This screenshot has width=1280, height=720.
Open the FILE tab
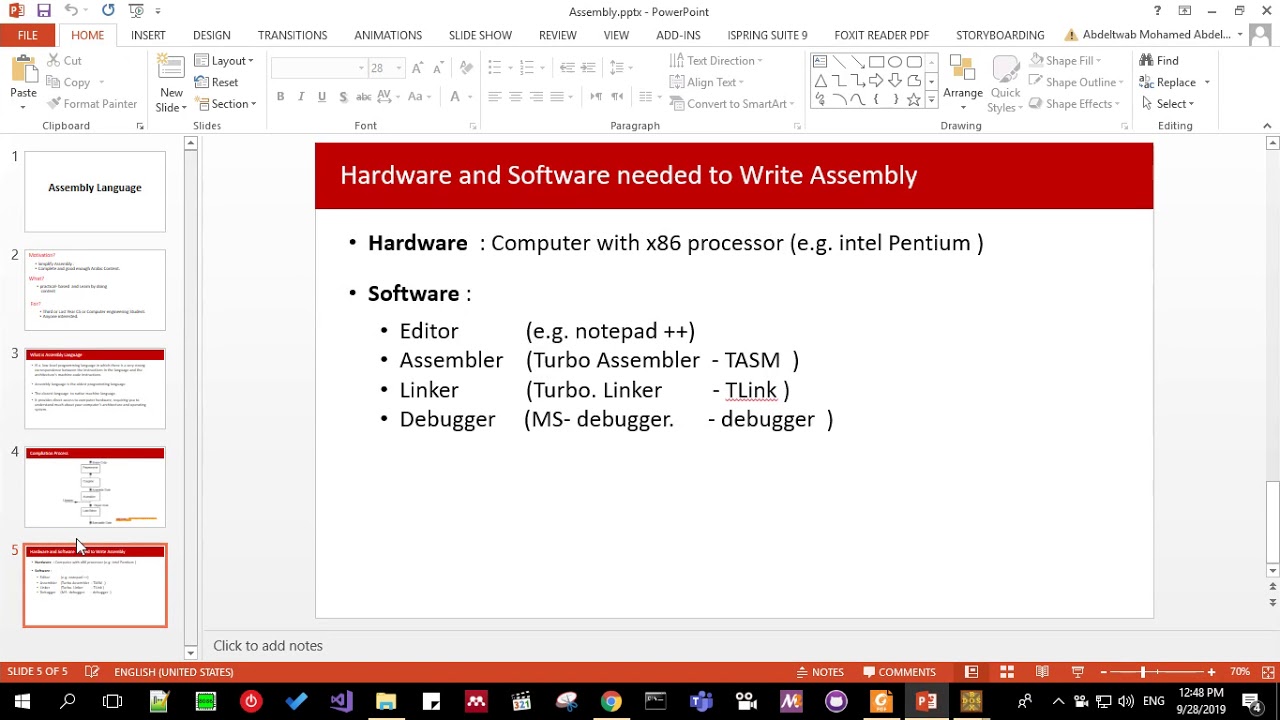[27, 35]
